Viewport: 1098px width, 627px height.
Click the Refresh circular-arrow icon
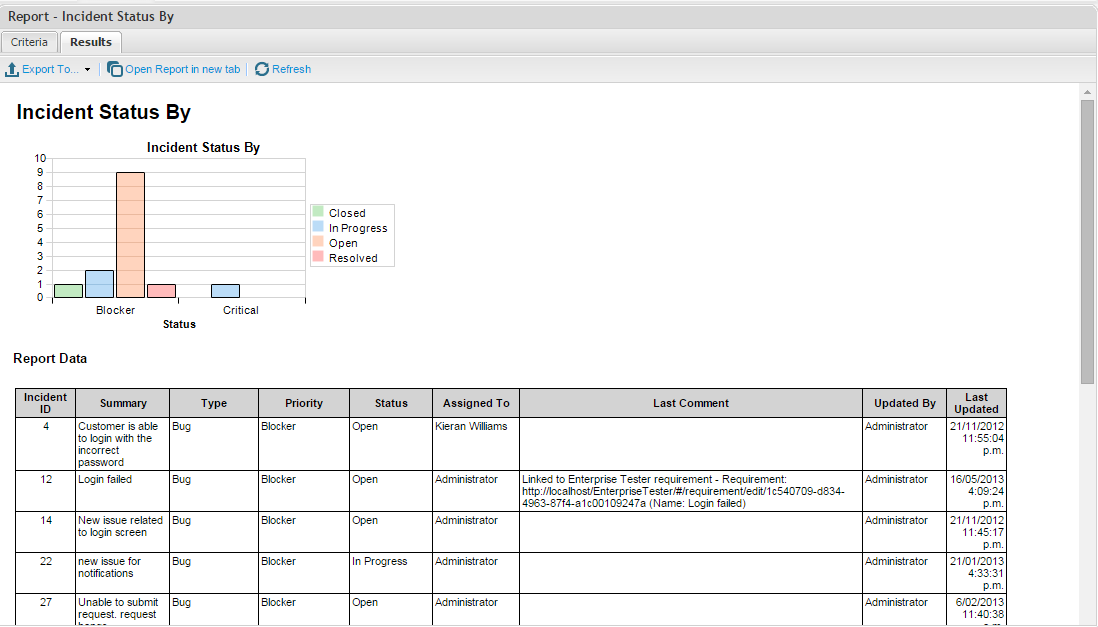click(x=260, y=69)
